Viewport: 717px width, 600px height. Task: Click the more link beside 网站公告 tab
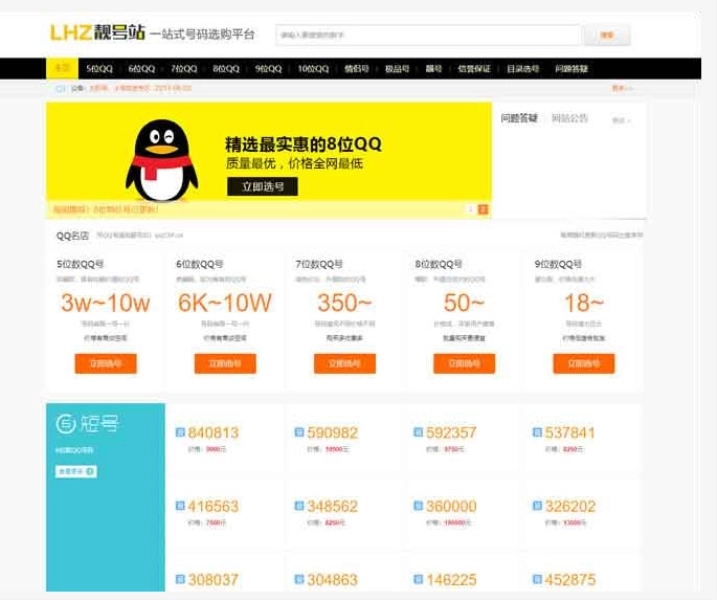(621, 120)
